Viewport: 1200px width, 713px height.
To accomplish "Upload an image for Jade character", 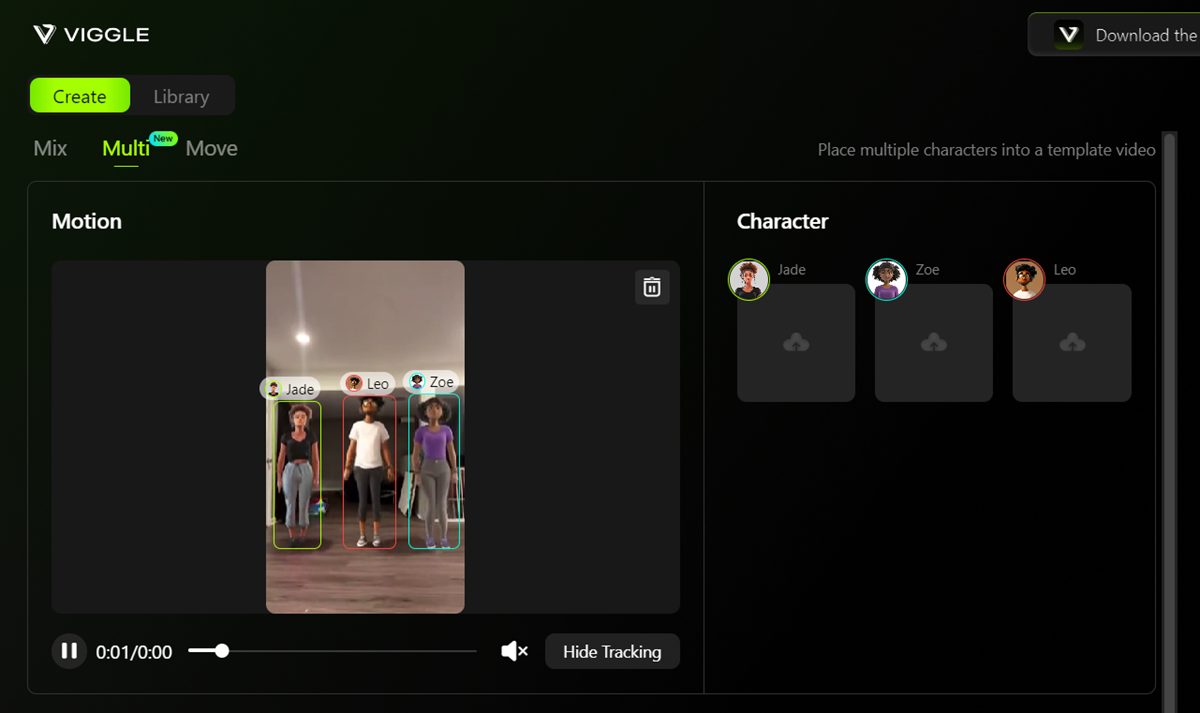I will pos(796,343).
